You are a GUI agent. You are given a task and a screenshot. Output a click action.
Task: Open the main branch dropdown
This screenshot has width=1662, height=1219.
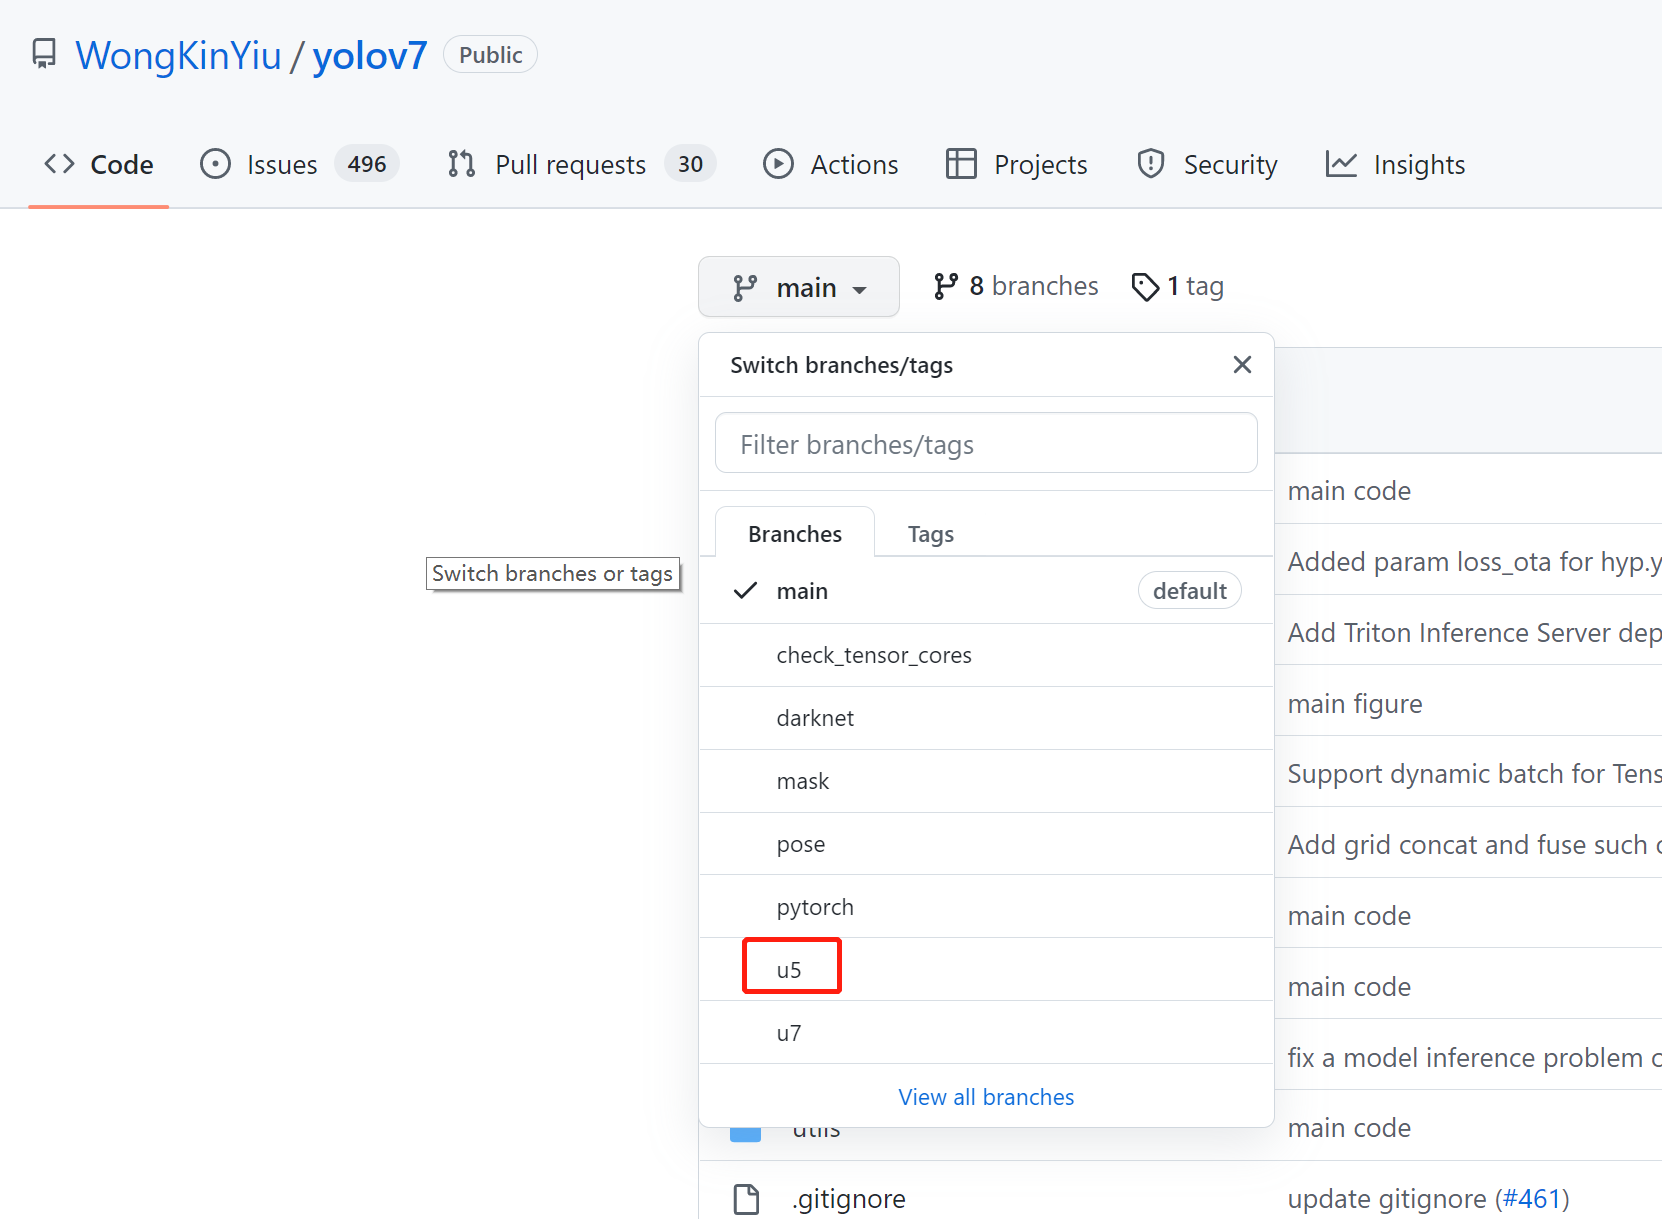point(798,286)
